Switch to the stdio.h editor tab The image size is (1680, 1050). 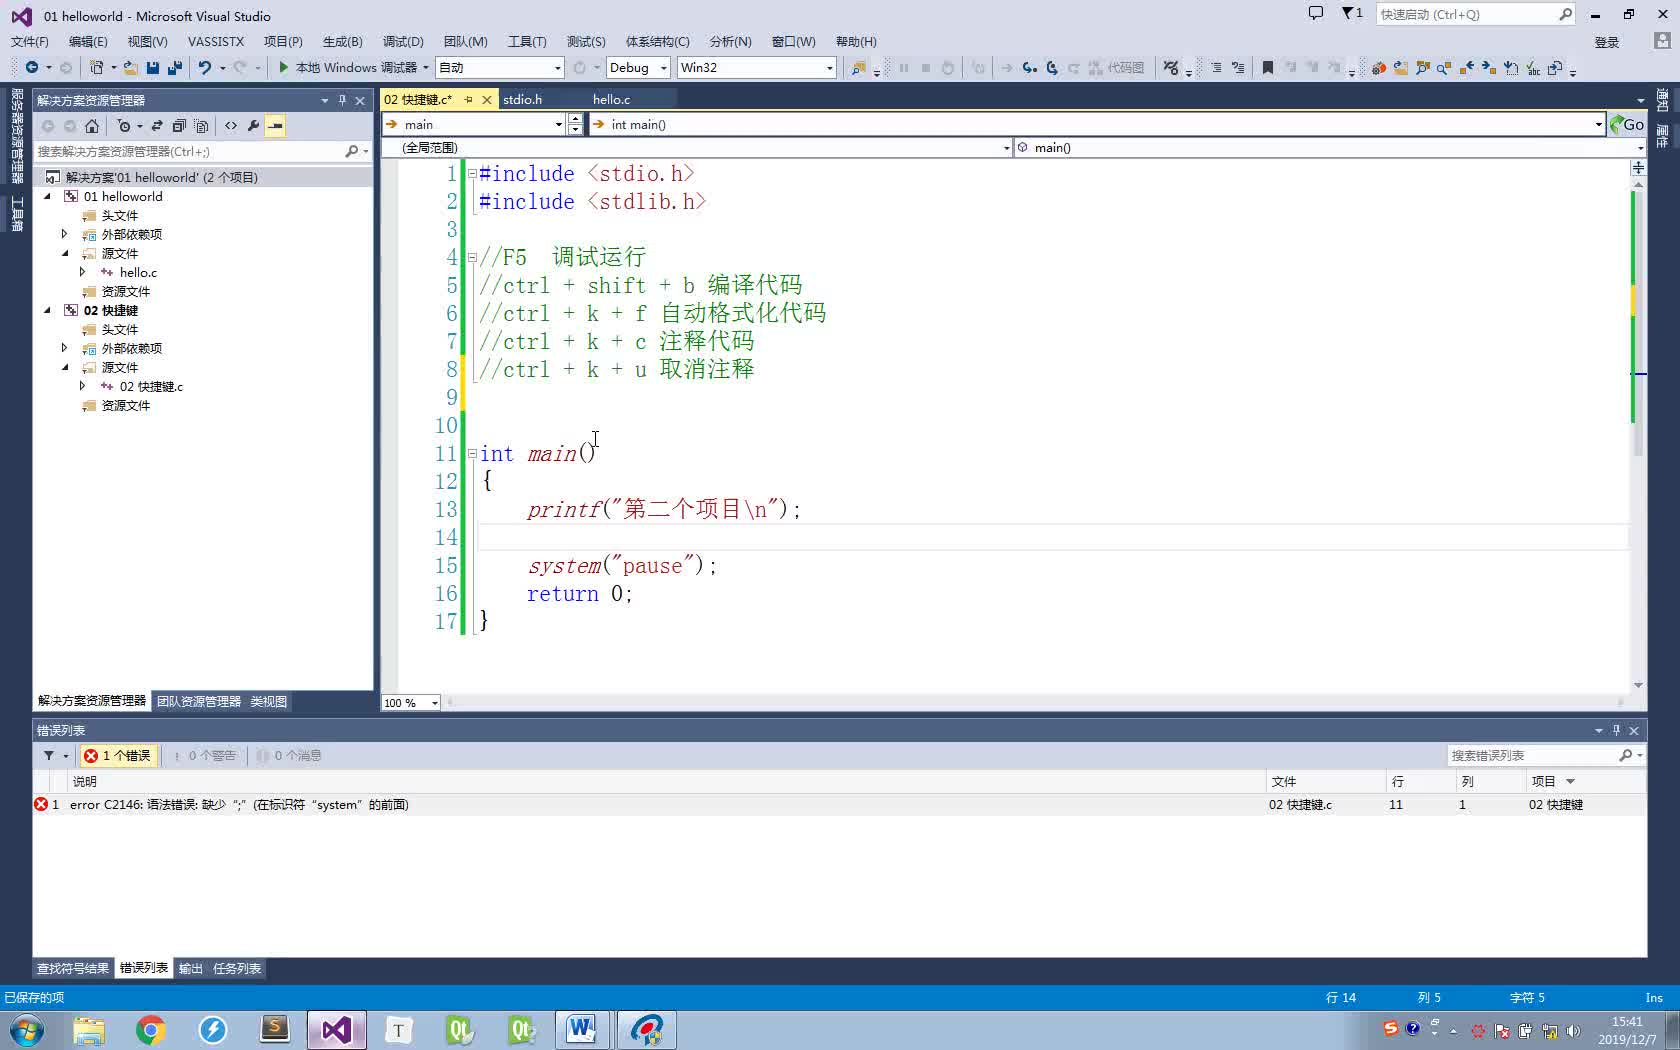pyautogui.click(x=522, y=99)
